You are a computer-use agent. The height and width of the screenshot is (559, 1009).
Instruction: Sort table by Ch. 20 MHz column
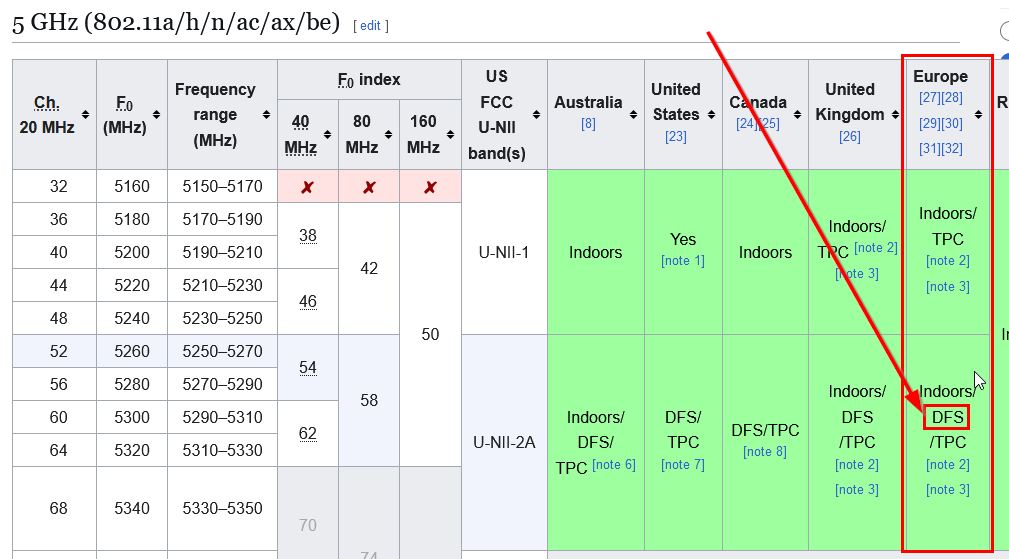pyautogui.click(x=85, y=115)
